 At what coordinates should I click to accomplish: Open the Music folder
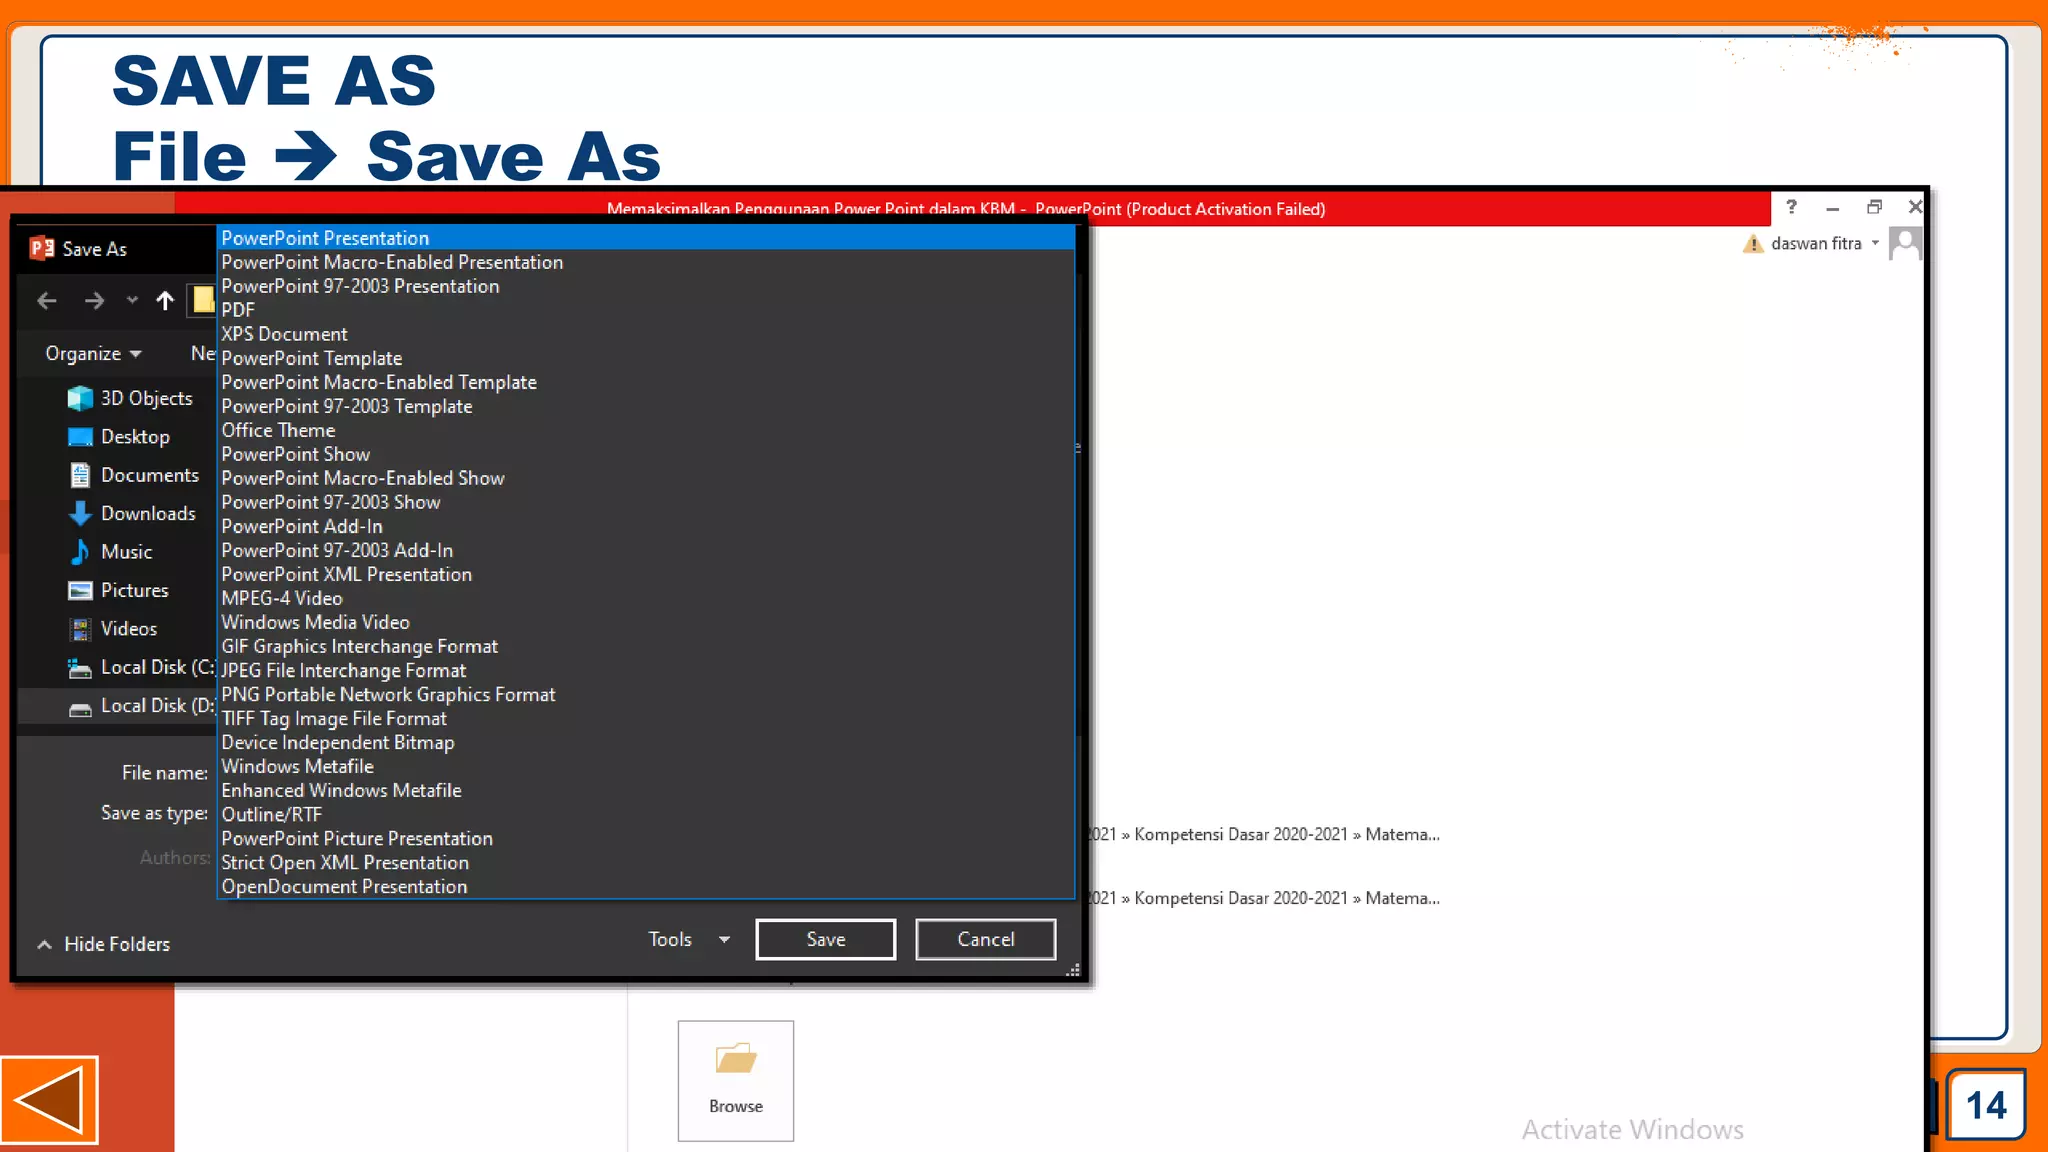[126, 552]
